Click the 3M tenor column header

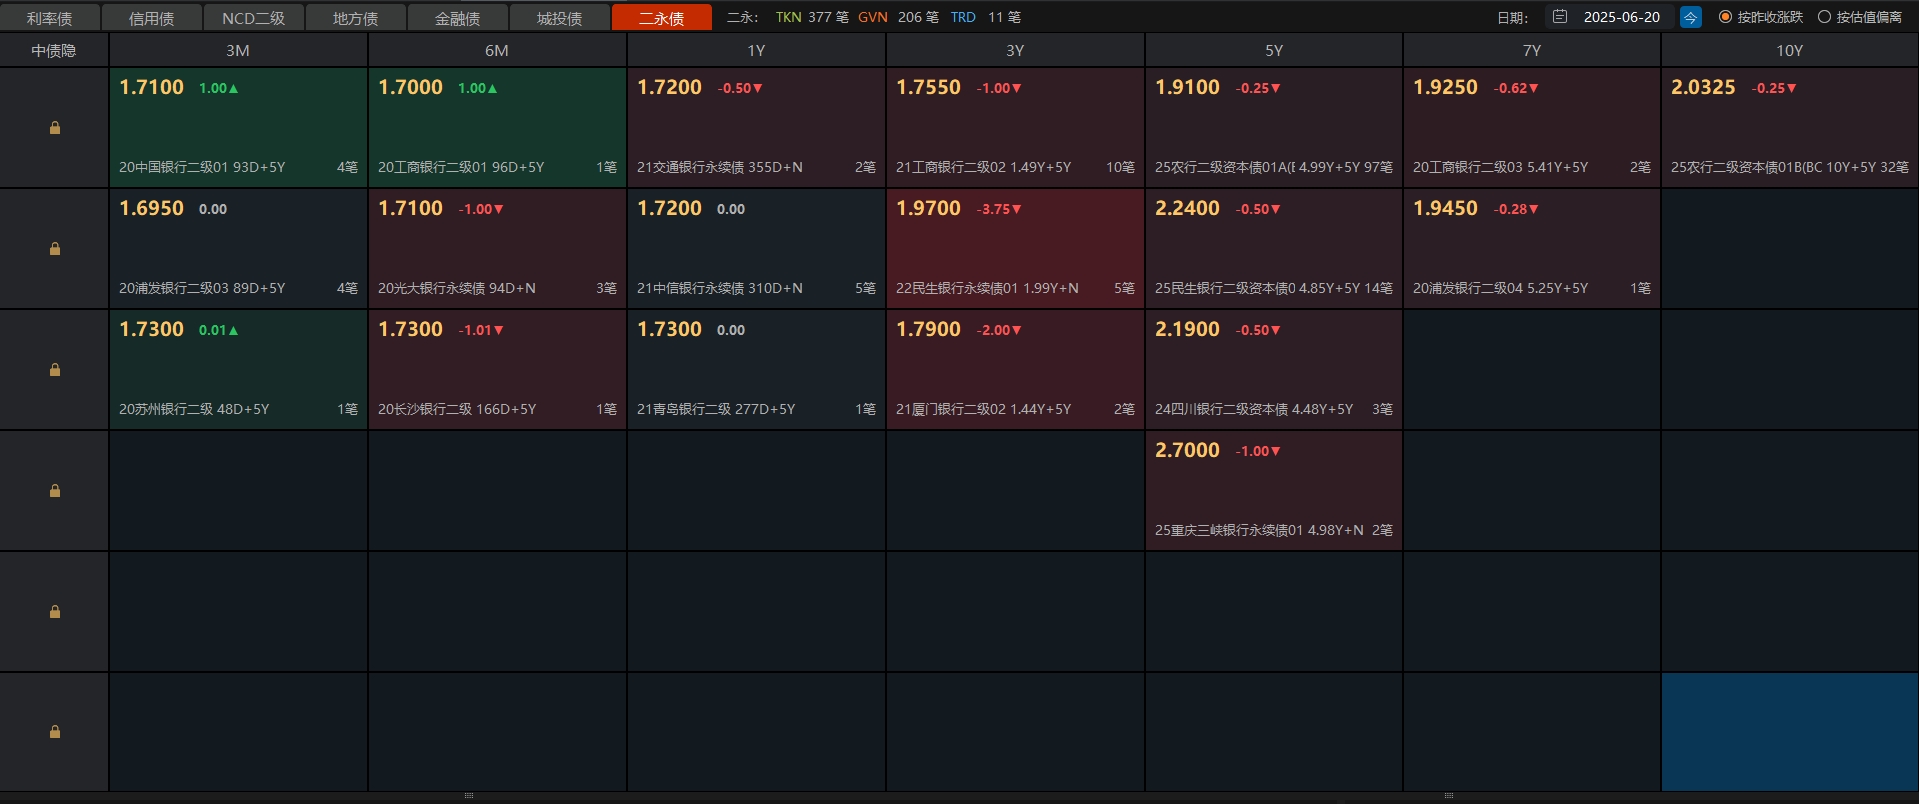point(238,50)
